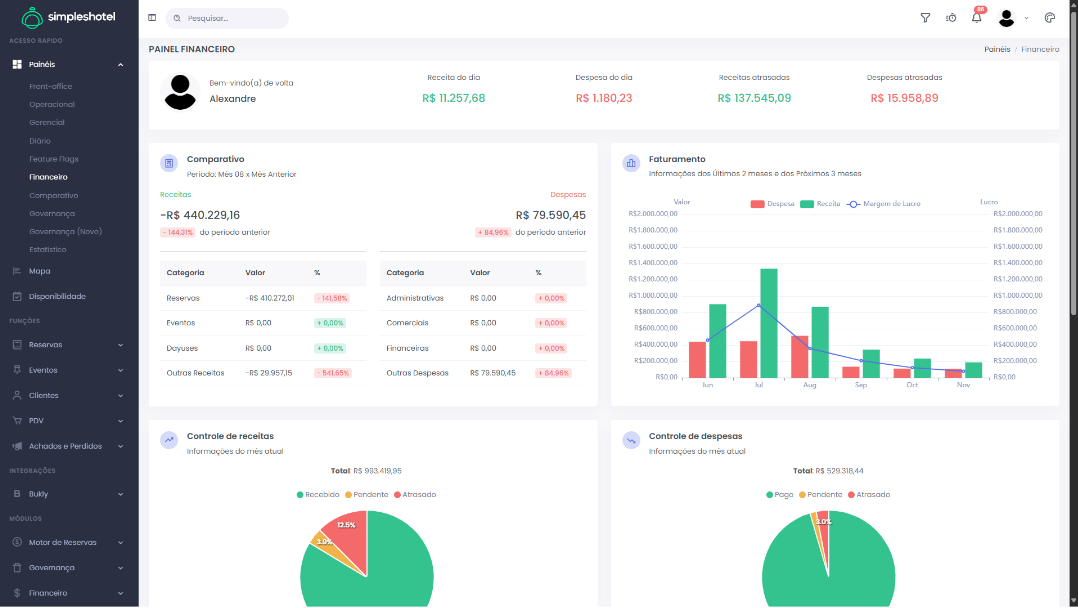Open the filter funnel icon

925,18
